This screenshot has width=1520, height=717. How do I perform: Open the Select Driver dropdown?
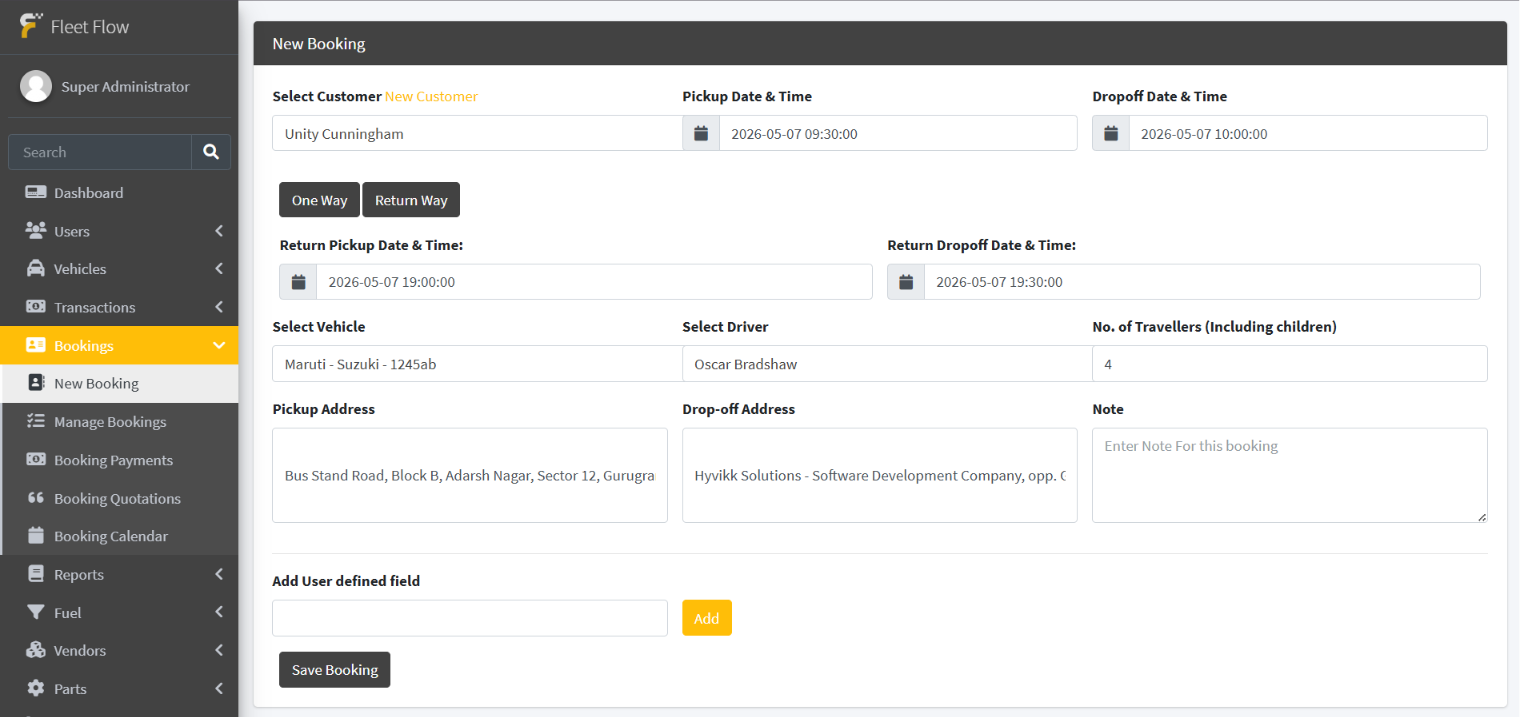887,364
